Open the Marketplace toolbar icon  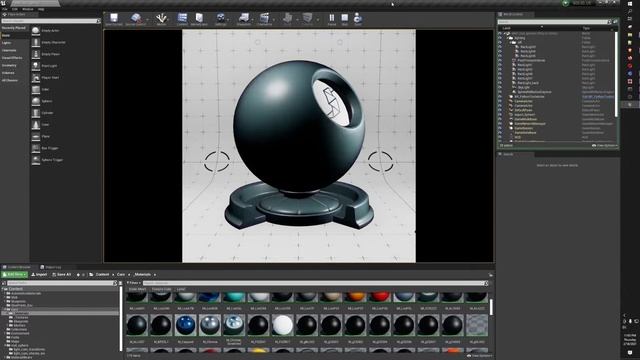(x=199, y=18)
